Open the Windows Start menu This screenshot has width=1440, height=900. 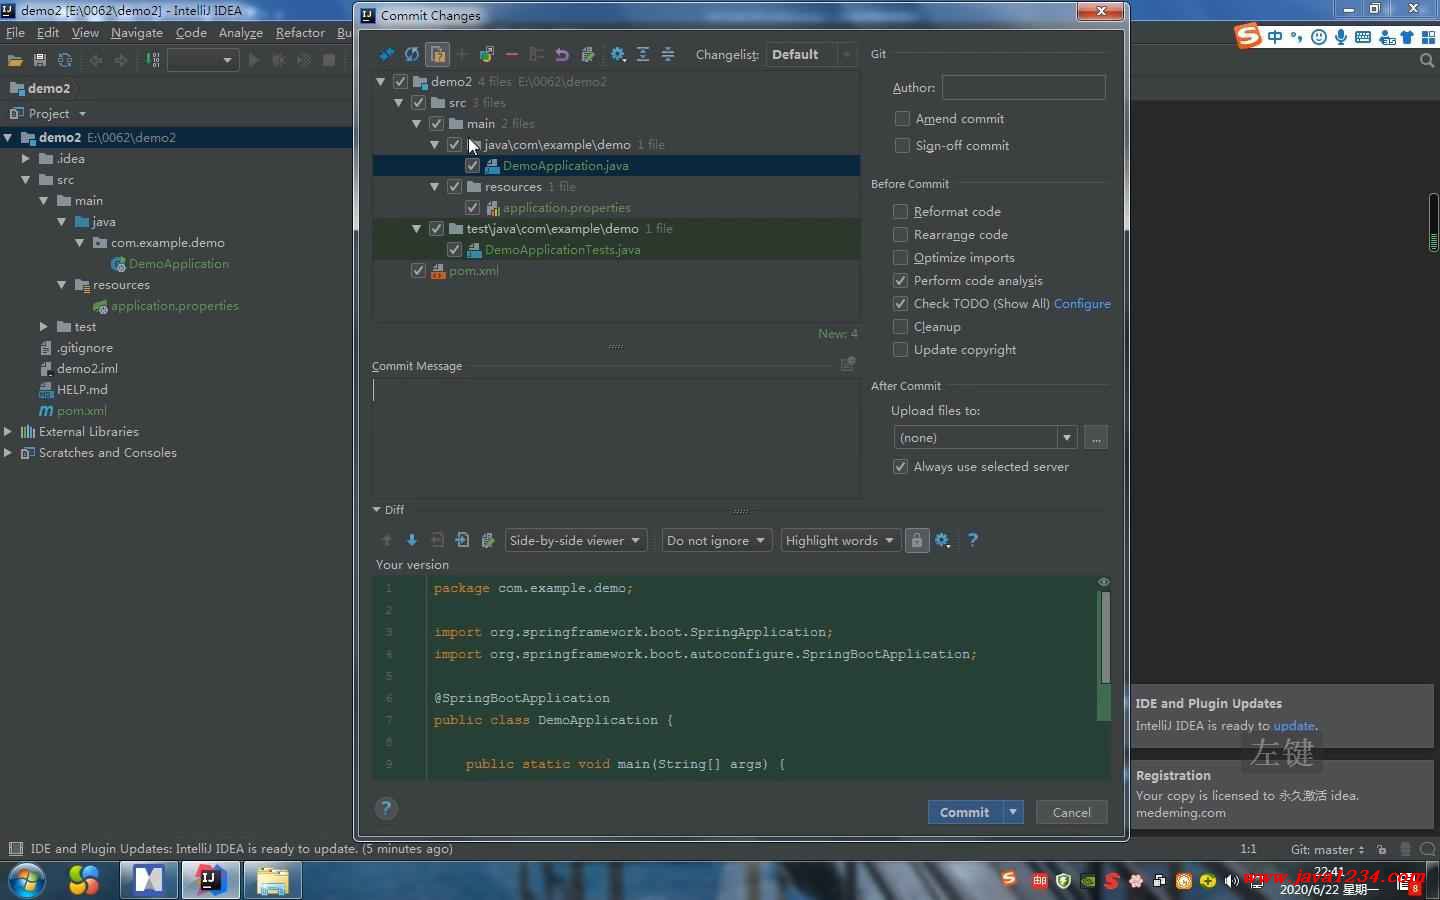click(26, 880)
